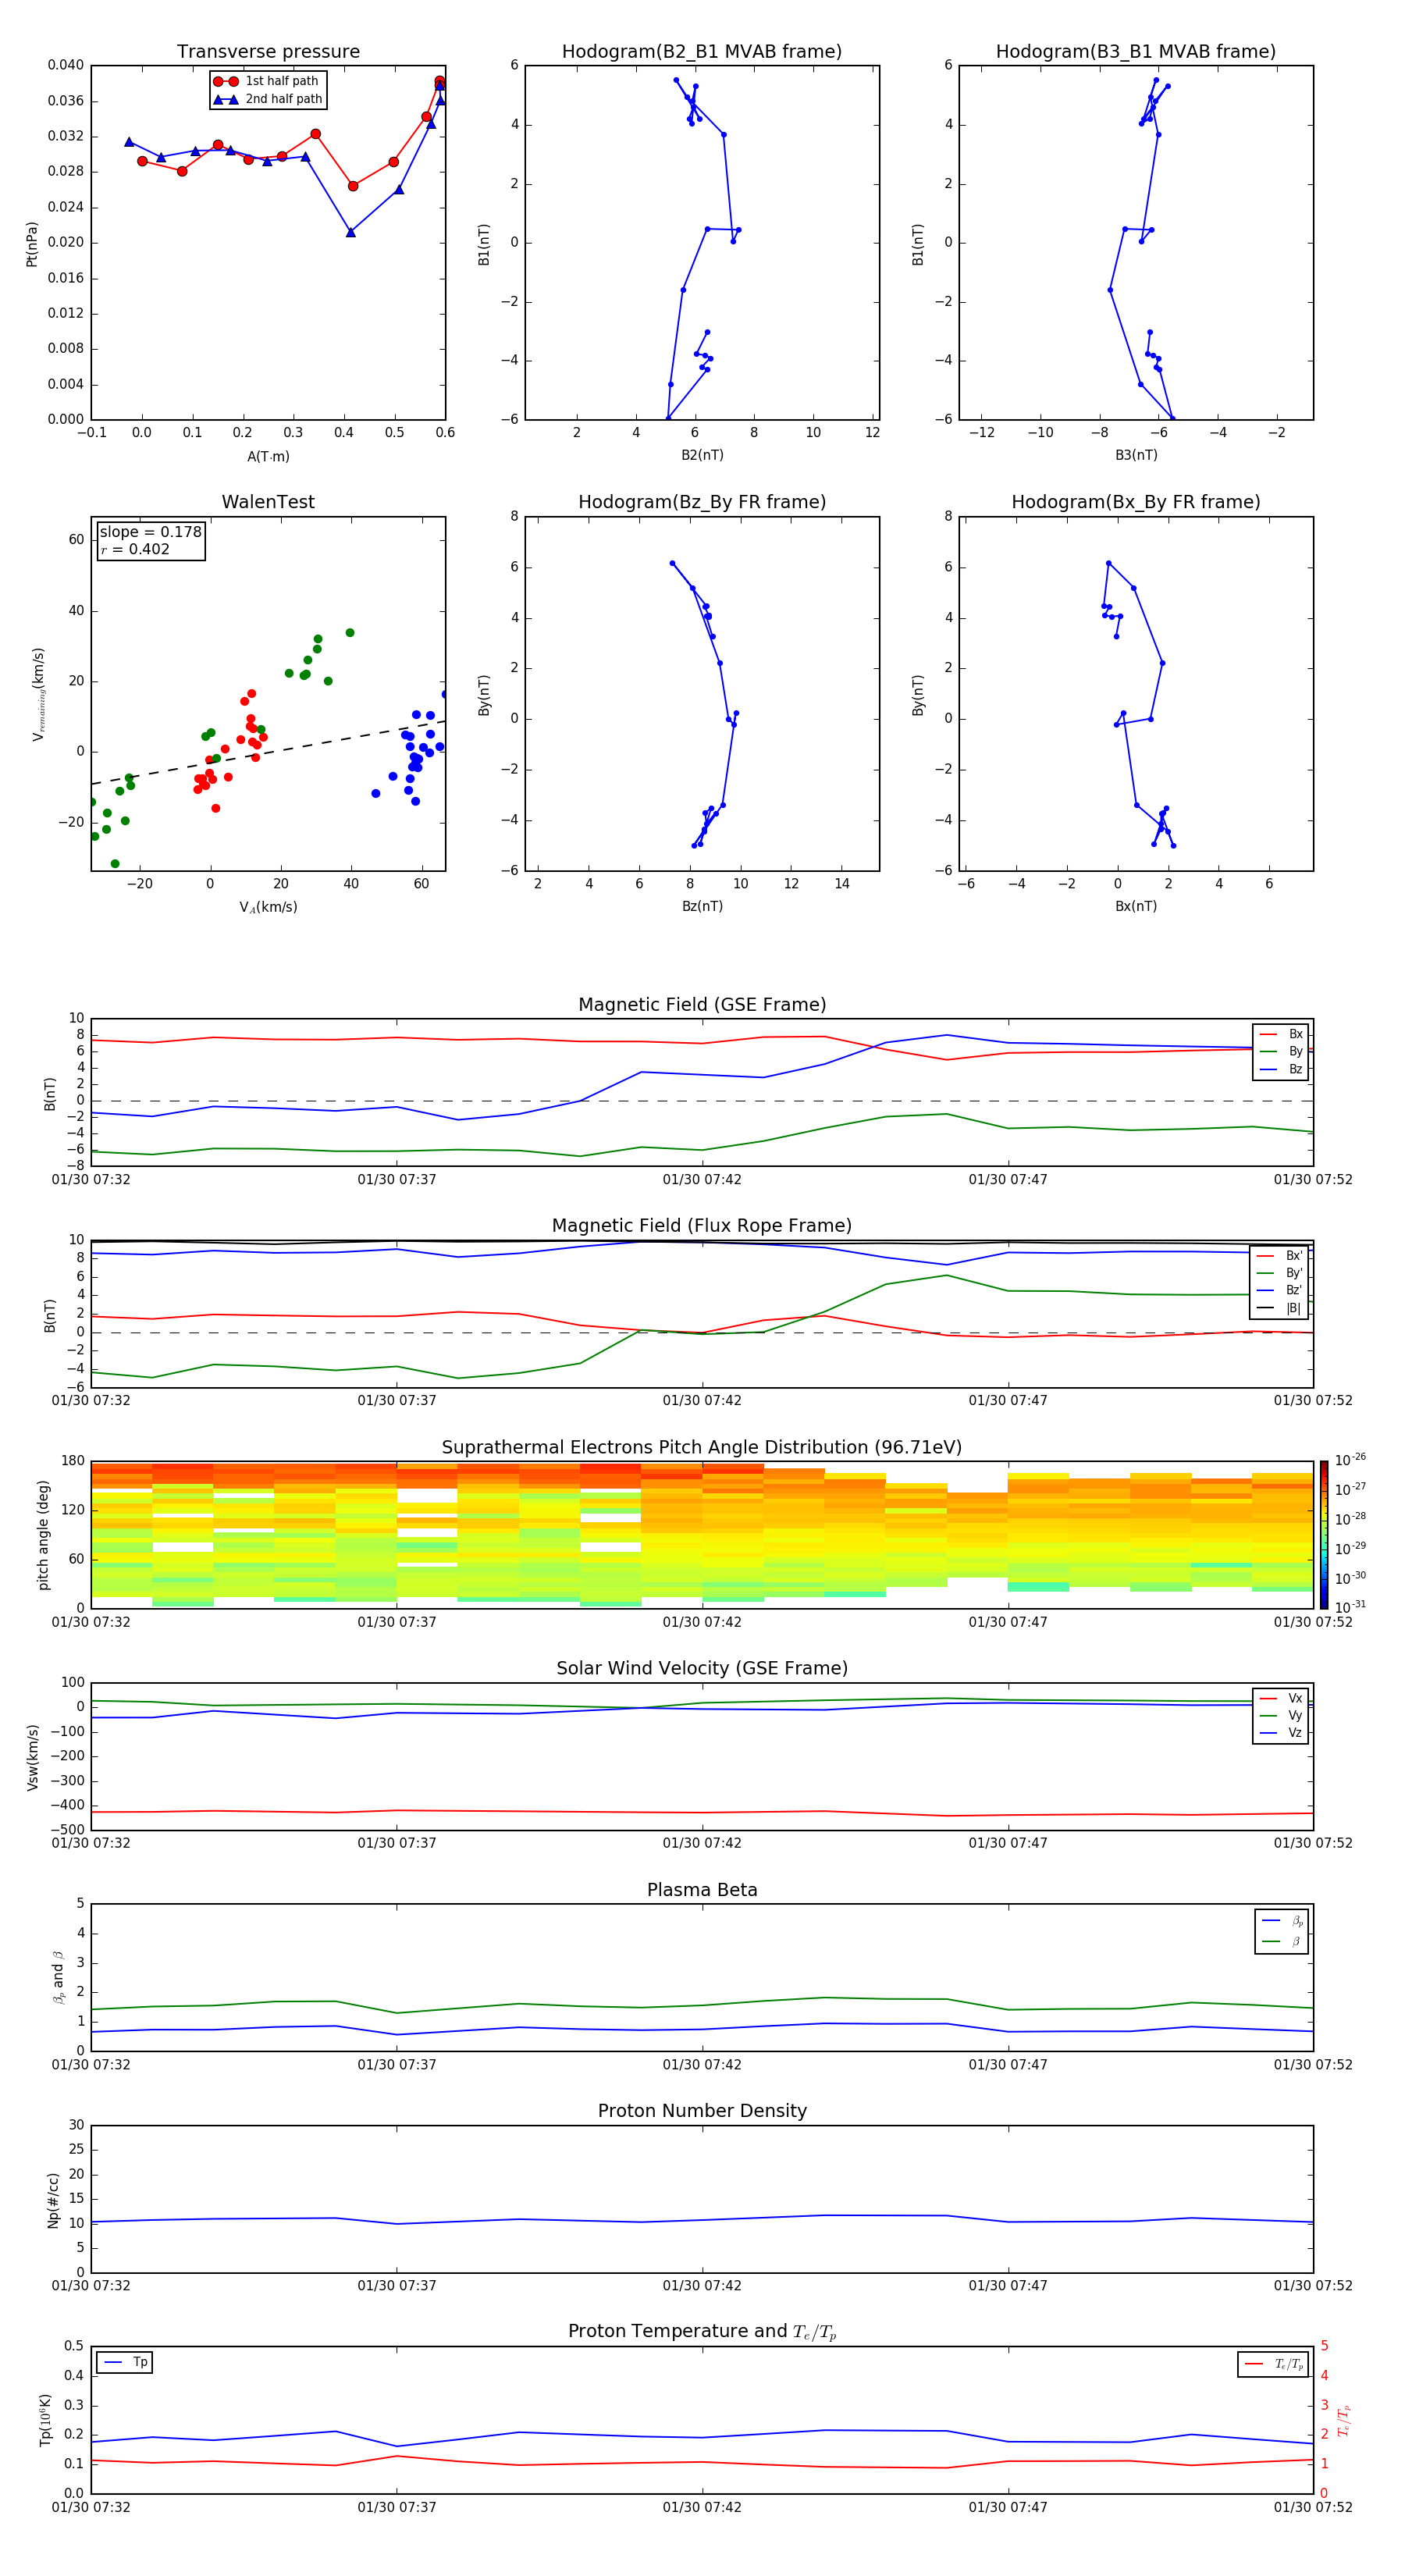Click "01/30 07:42" tick under Plasma Beta plot
1405x2576 pixels.
(702, 2064)
